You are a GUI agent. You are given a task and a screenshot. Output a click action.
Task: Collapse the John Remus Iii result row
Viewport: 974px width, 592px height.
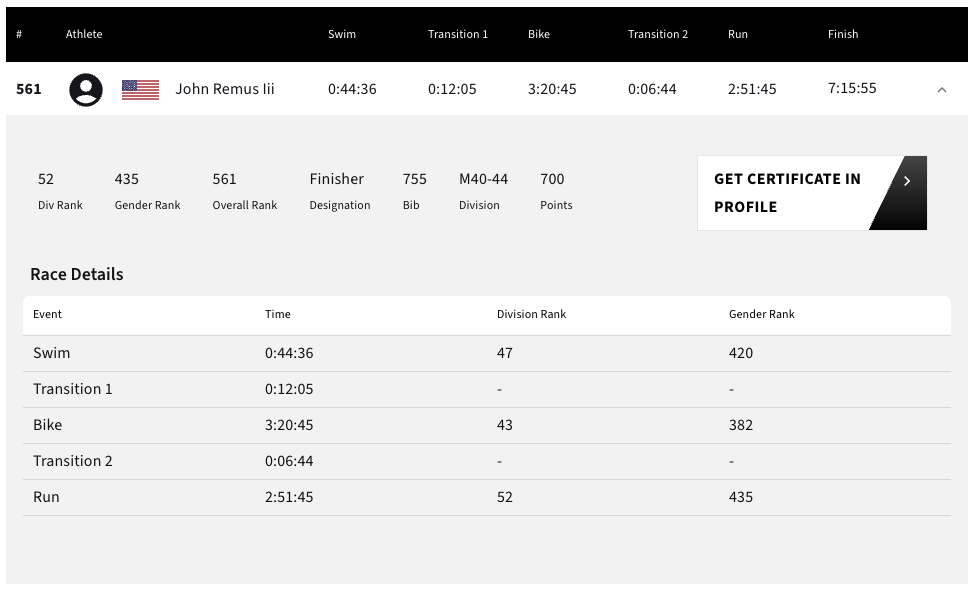pyautogui.click(x=941, y=90)
